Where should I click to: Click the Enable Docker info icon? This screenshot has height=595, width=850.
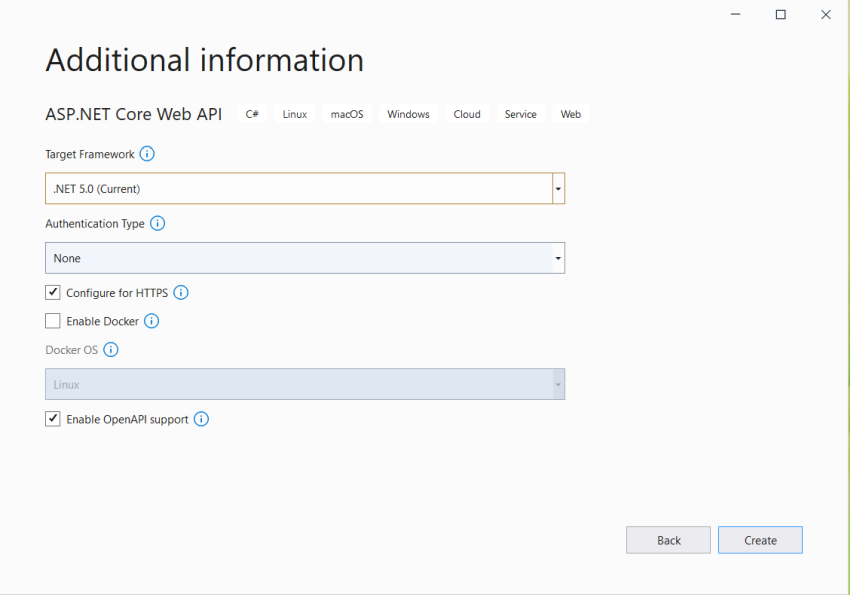pos(151,321)
